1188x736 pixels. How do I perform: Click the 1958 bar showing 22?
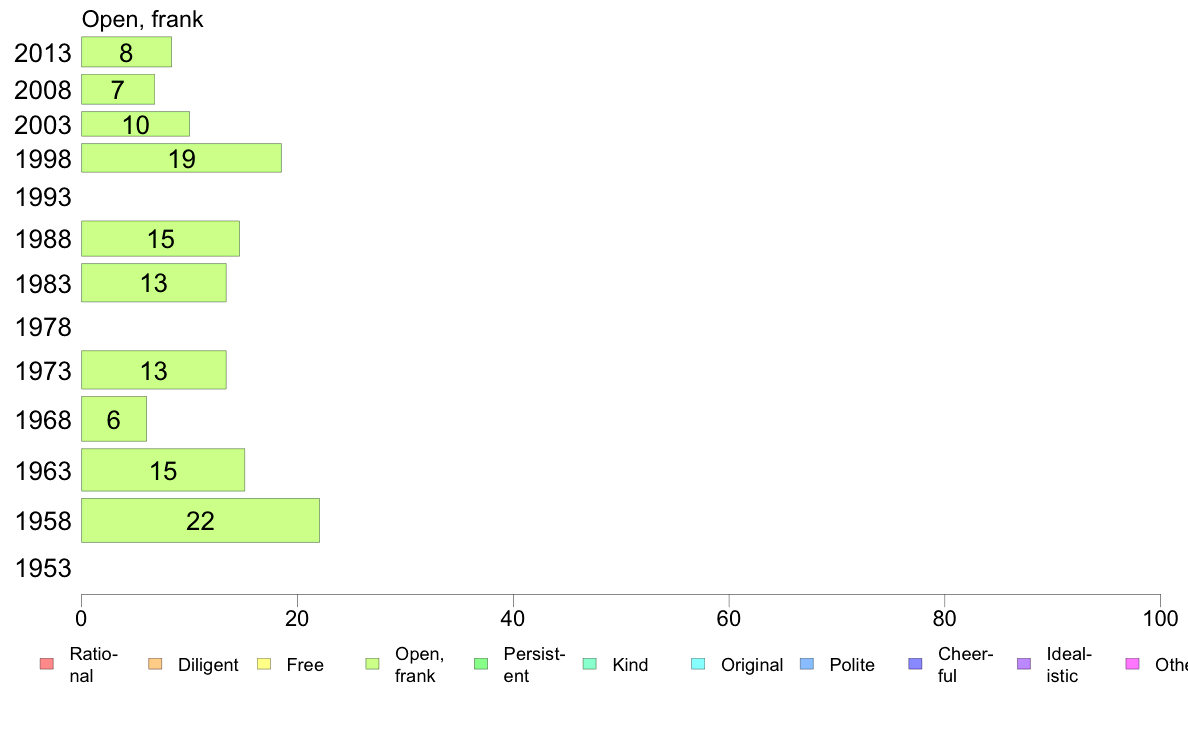click(201, 521)
